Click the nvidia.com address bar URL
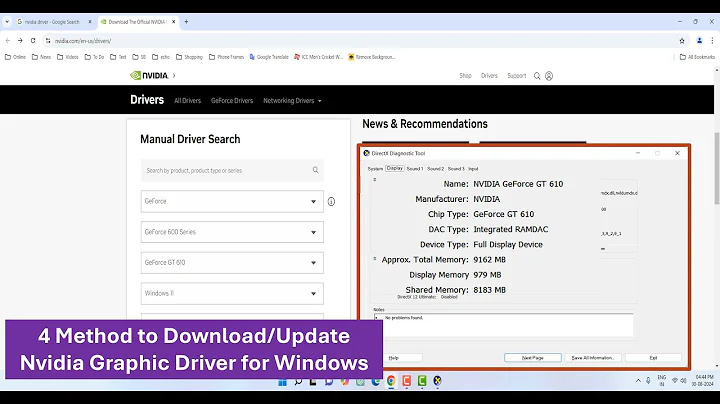This screenshot has width=720, height=404. click(x=83, y=41)
